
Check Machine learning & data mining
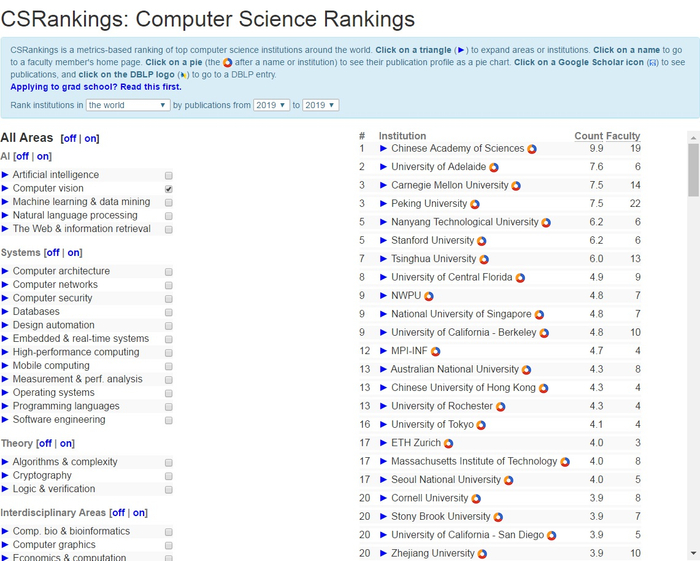pyautogui.click(x=169, y=203)
